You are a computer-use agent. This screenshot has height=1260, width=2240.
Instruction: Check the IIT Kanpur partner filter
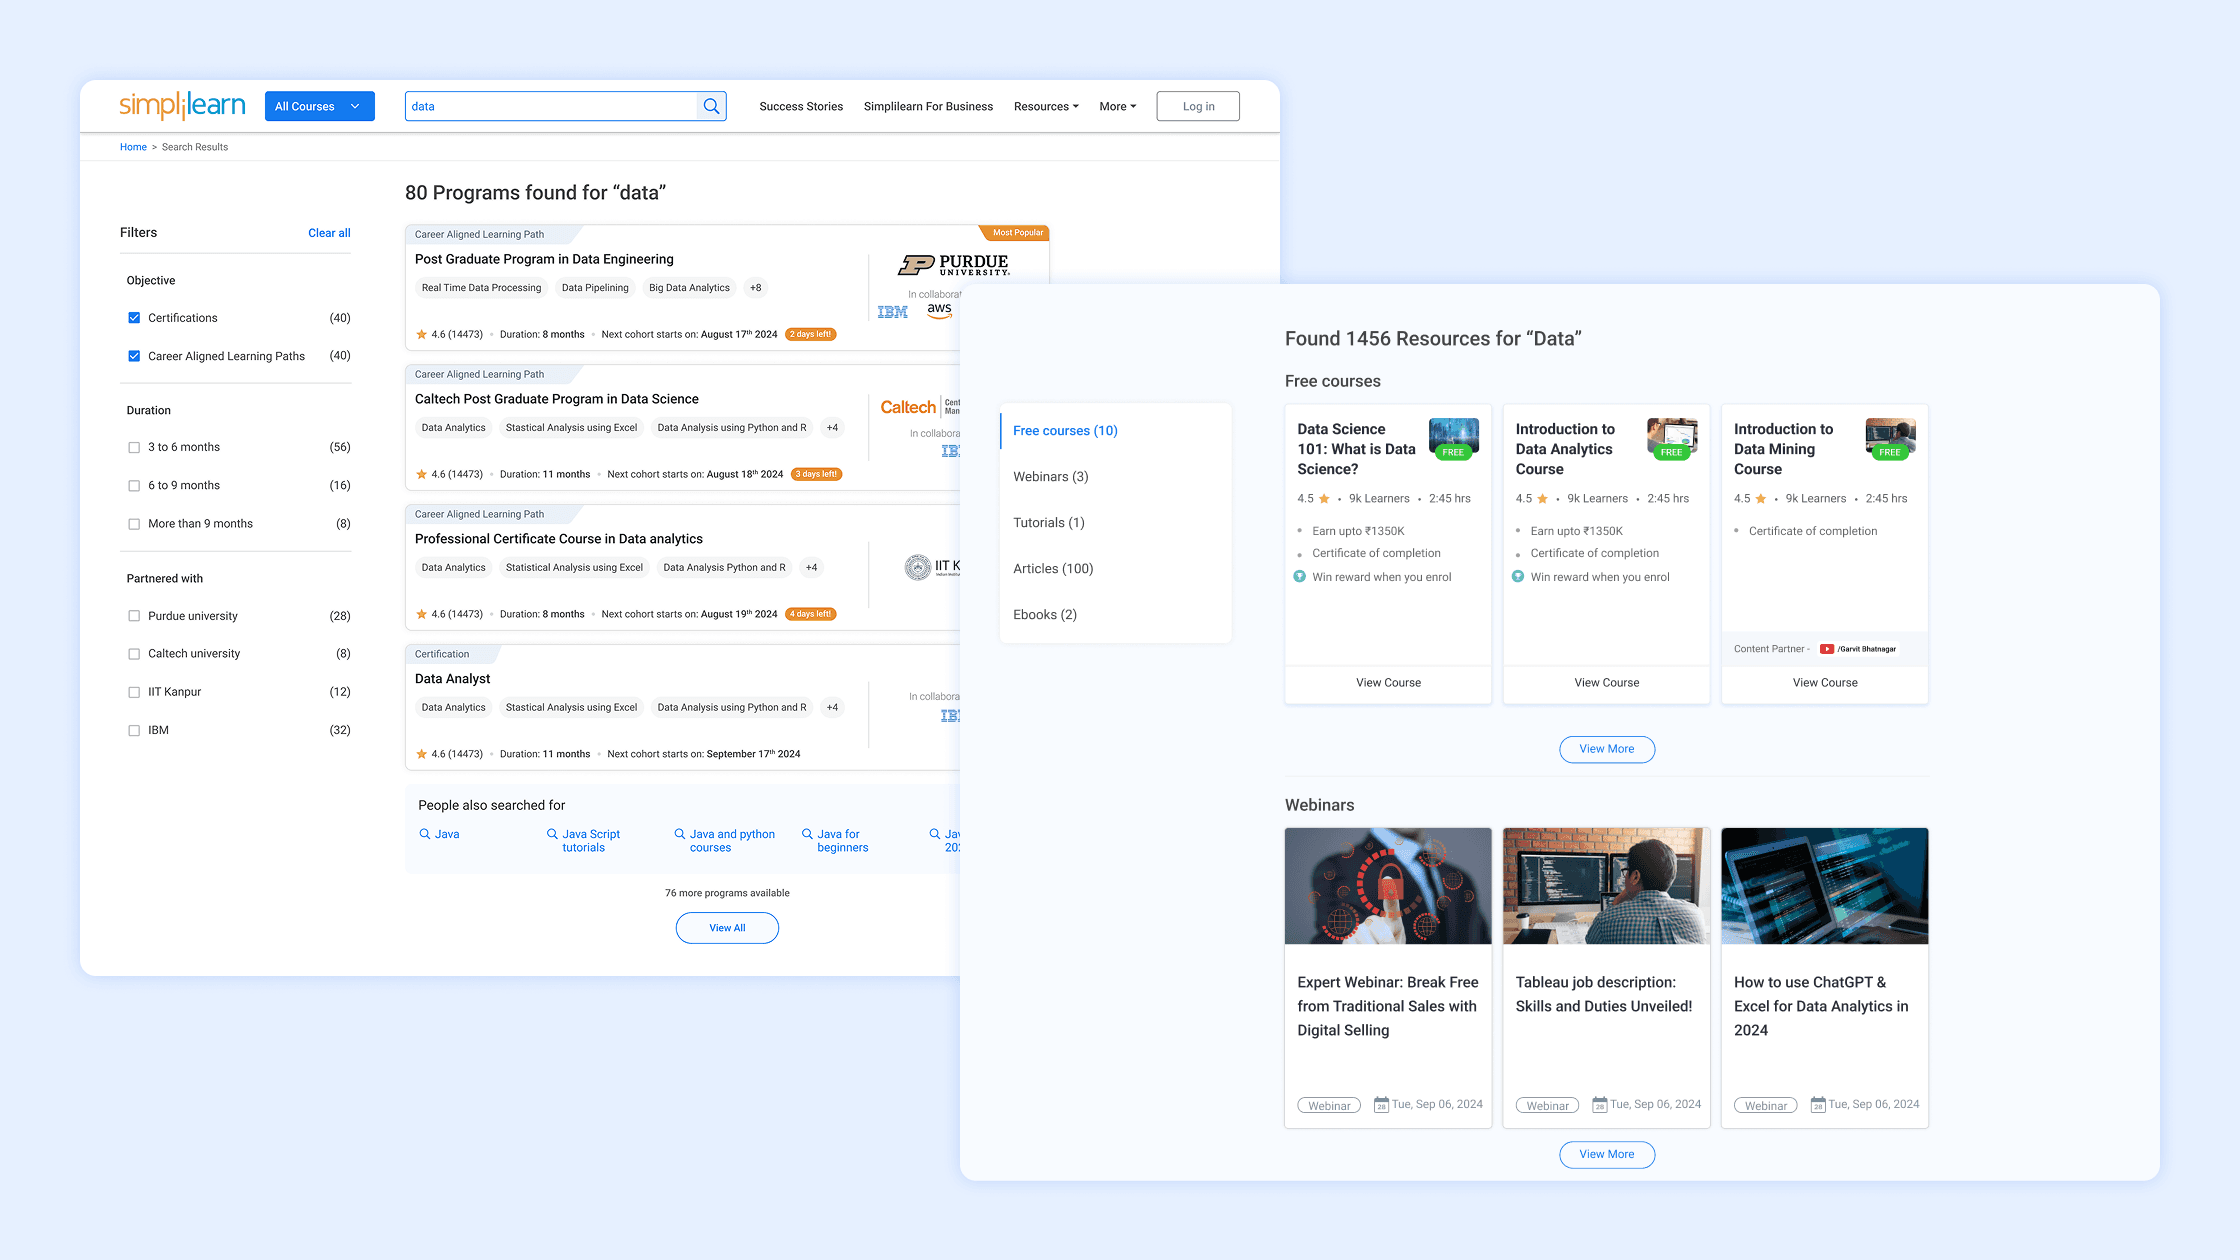click(134, 692)
